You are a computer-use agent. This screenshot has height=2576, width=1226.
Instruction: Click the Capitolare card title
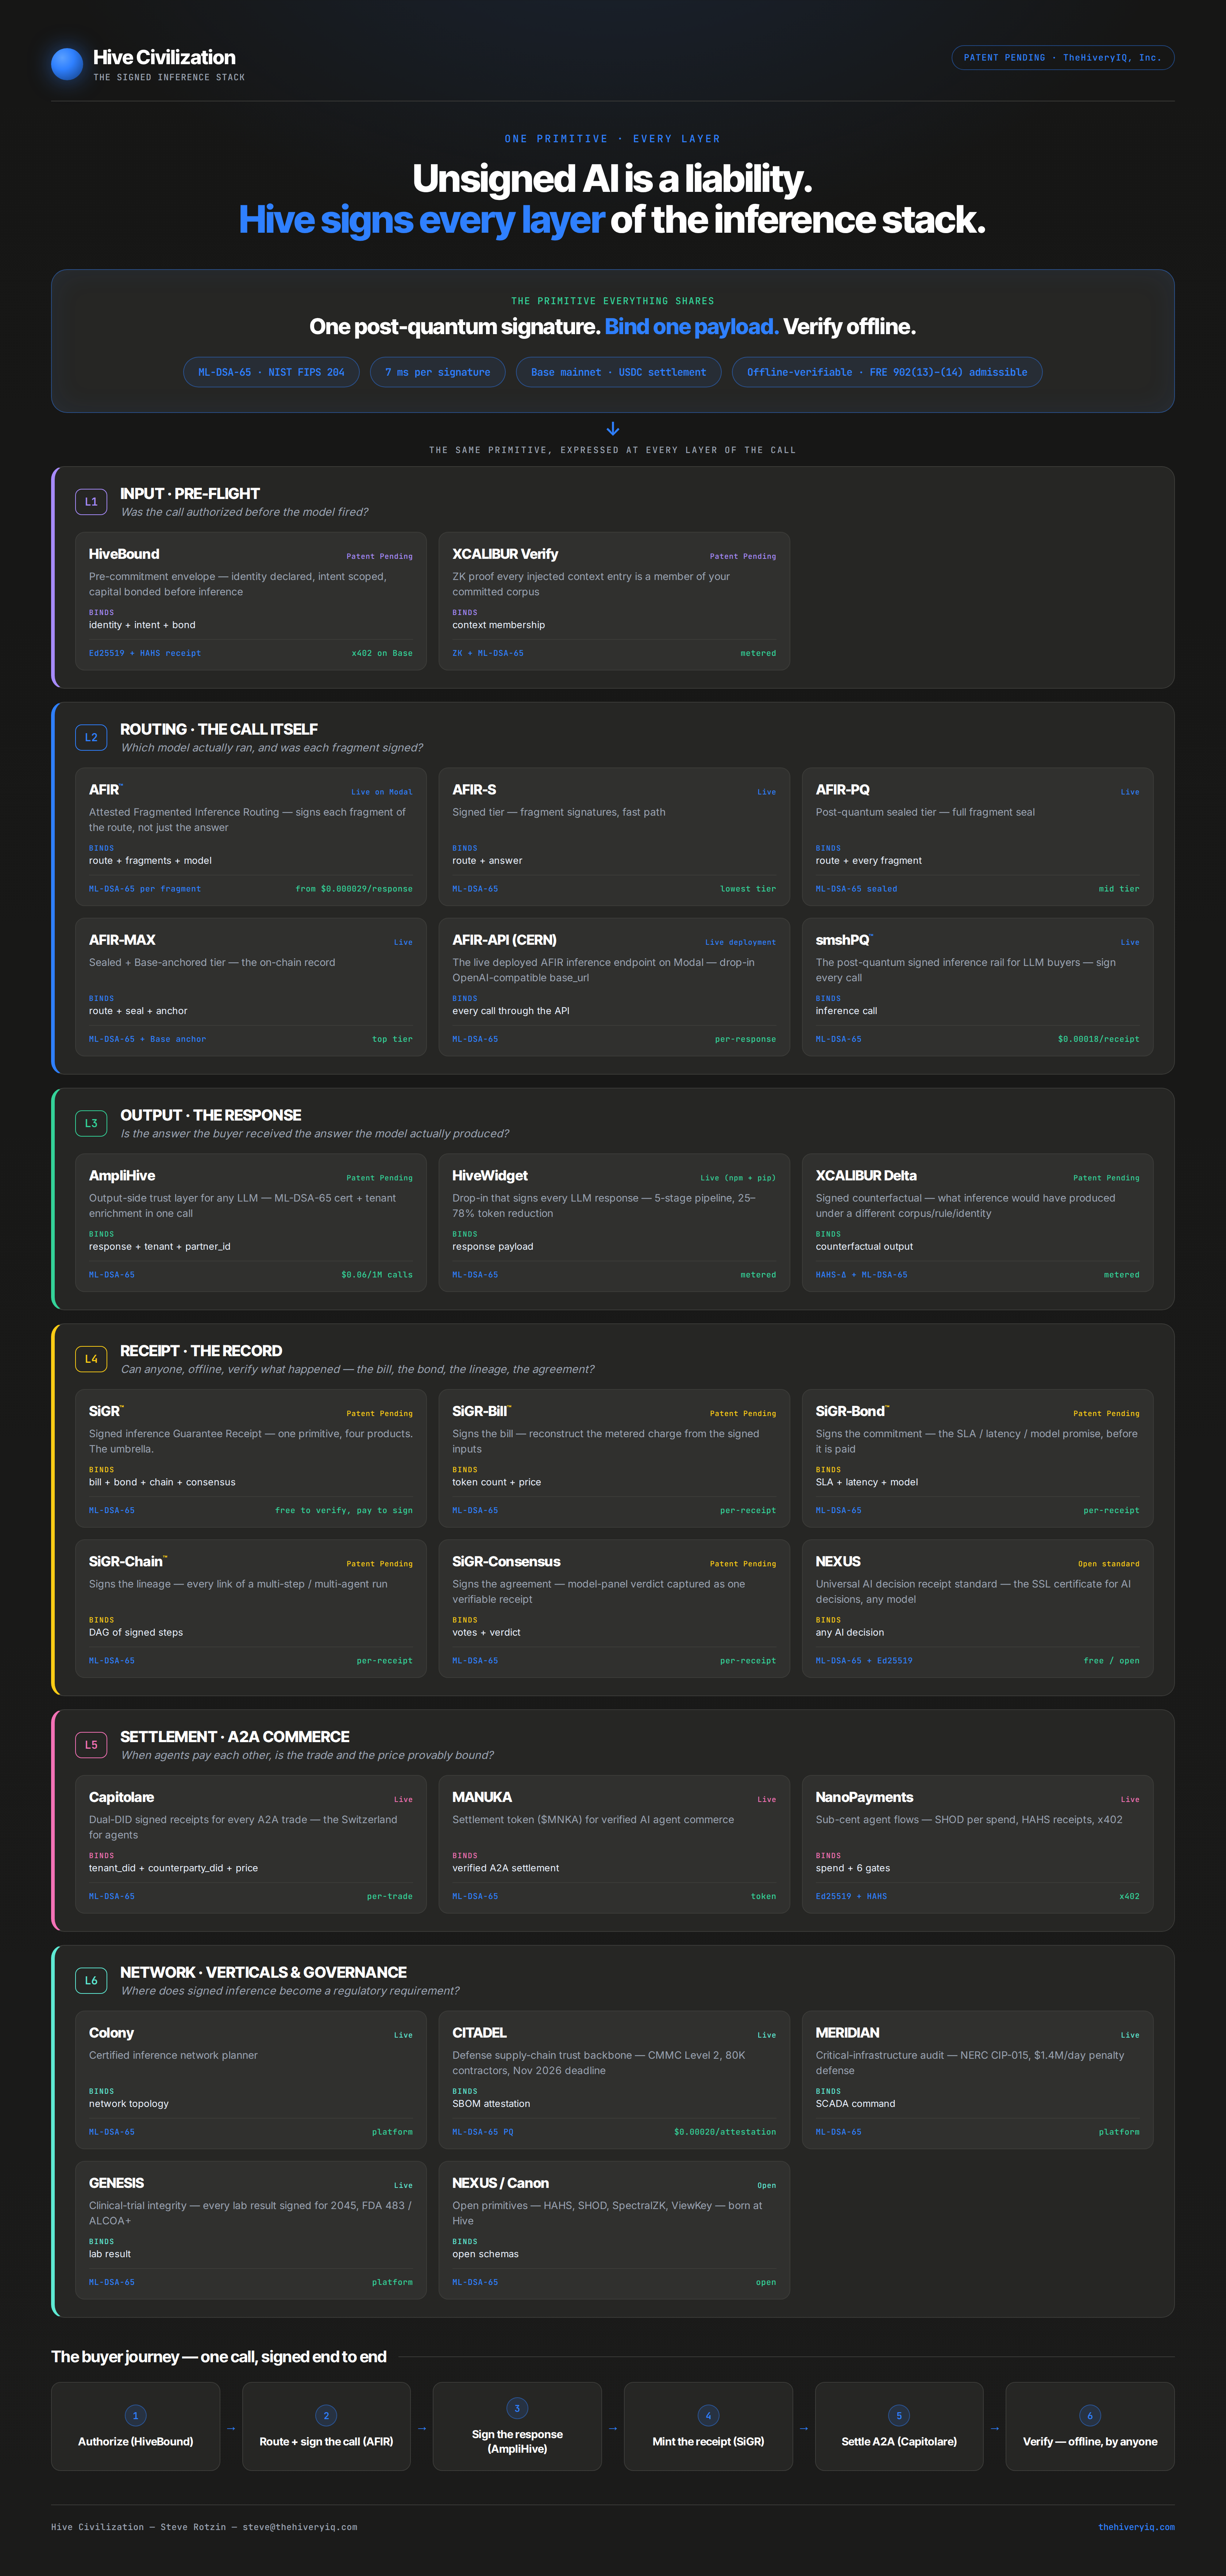coord(121,1797)
